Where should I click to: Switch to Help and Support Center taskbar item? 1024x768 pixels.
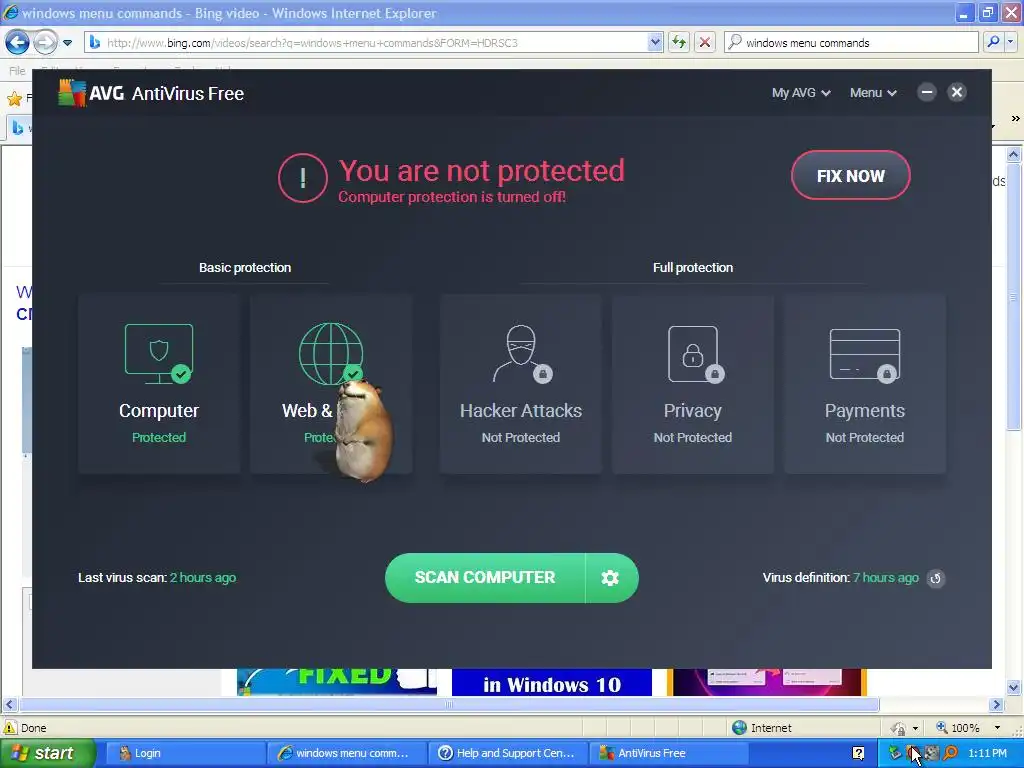(508, 753)
